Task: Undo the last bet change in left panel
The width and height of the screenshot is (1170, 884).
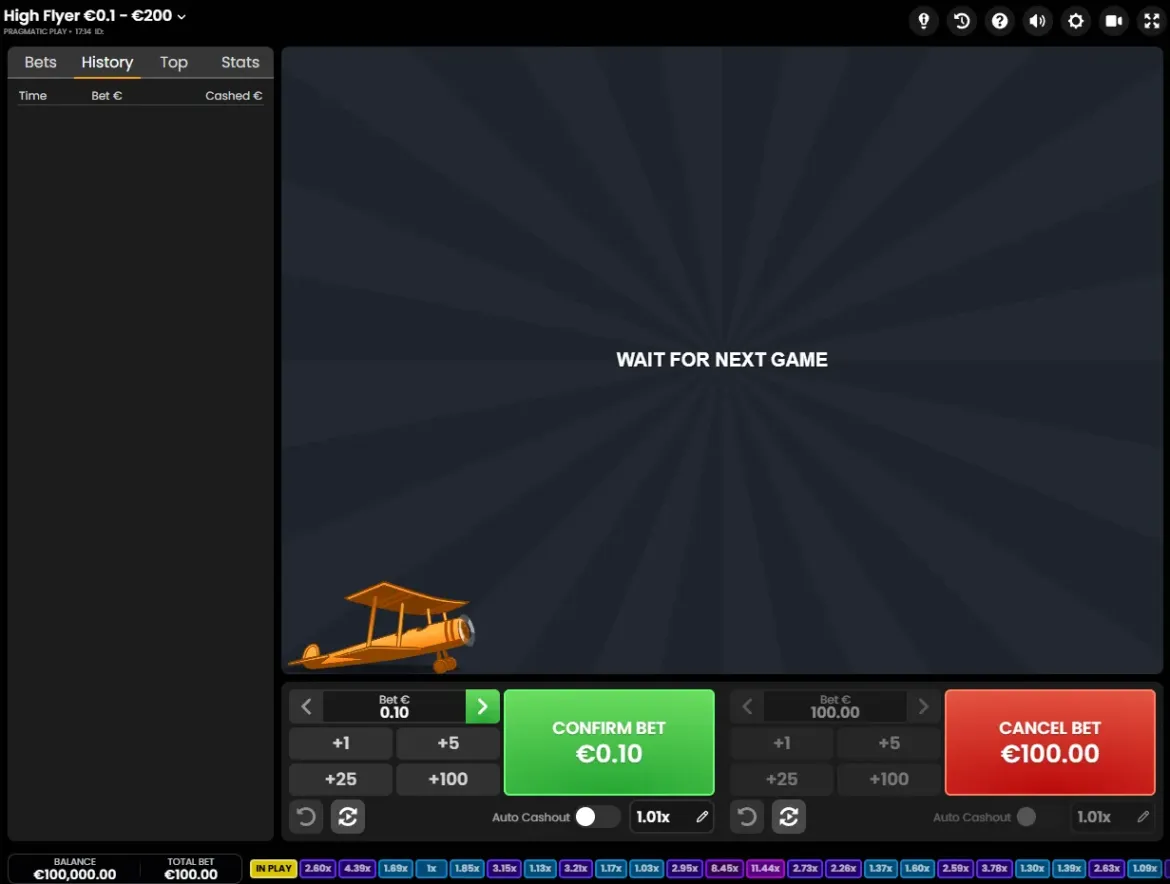Action: (306, 817)
